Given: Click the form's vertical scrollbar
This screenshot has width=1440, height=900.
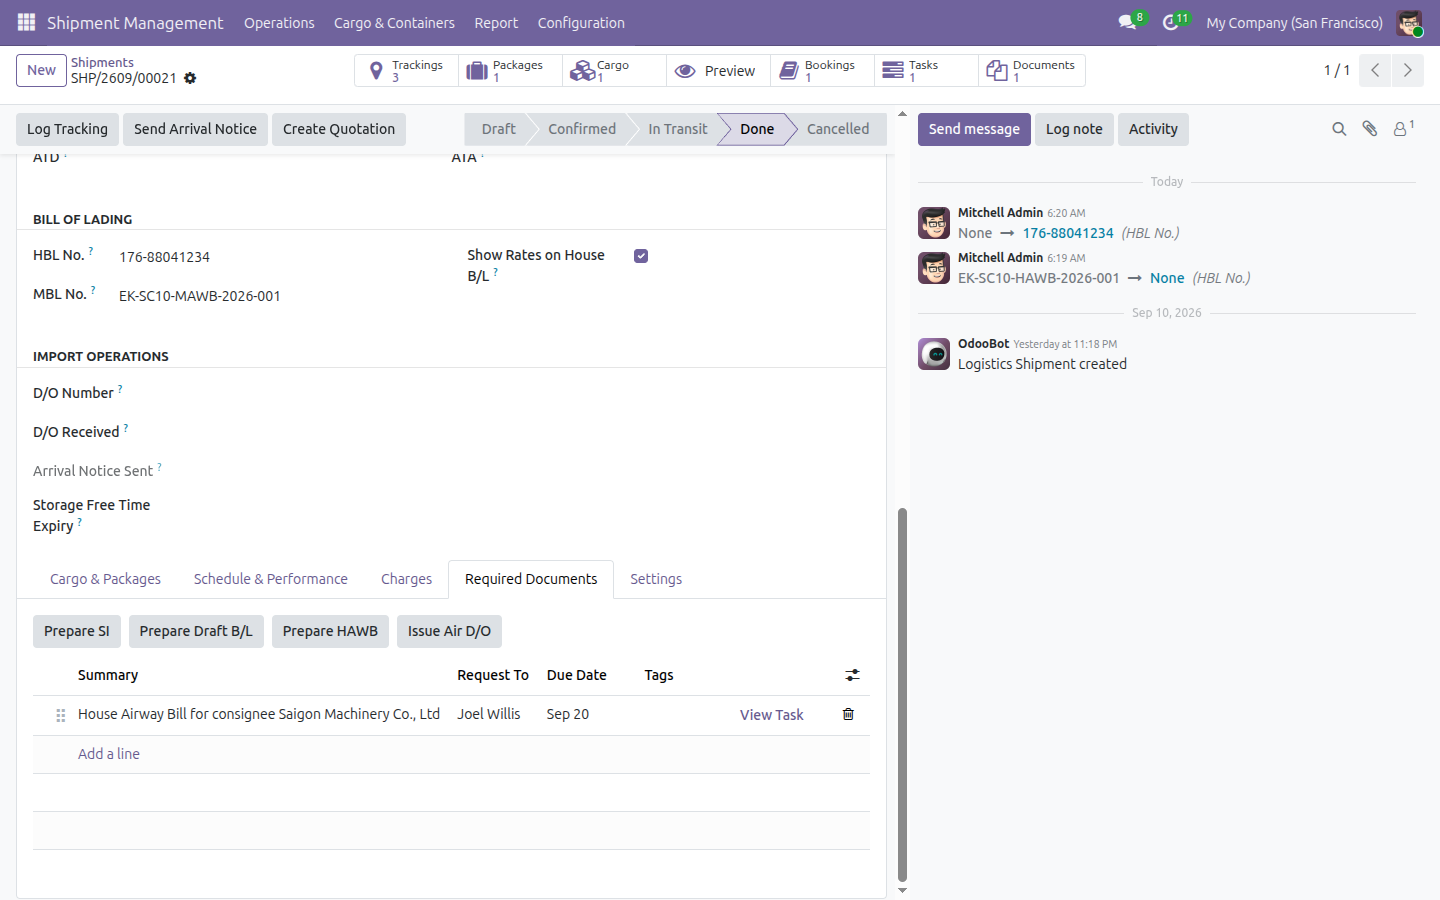Looking at the screenshot, I should pos(902,694).
